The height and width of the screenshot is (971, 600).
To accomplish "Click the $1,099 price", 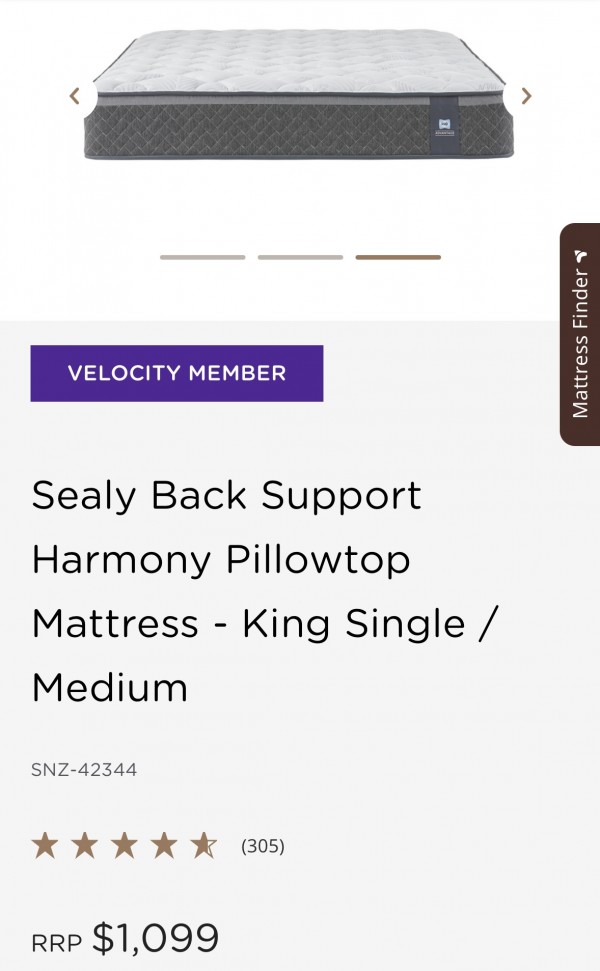I will 155,938.
